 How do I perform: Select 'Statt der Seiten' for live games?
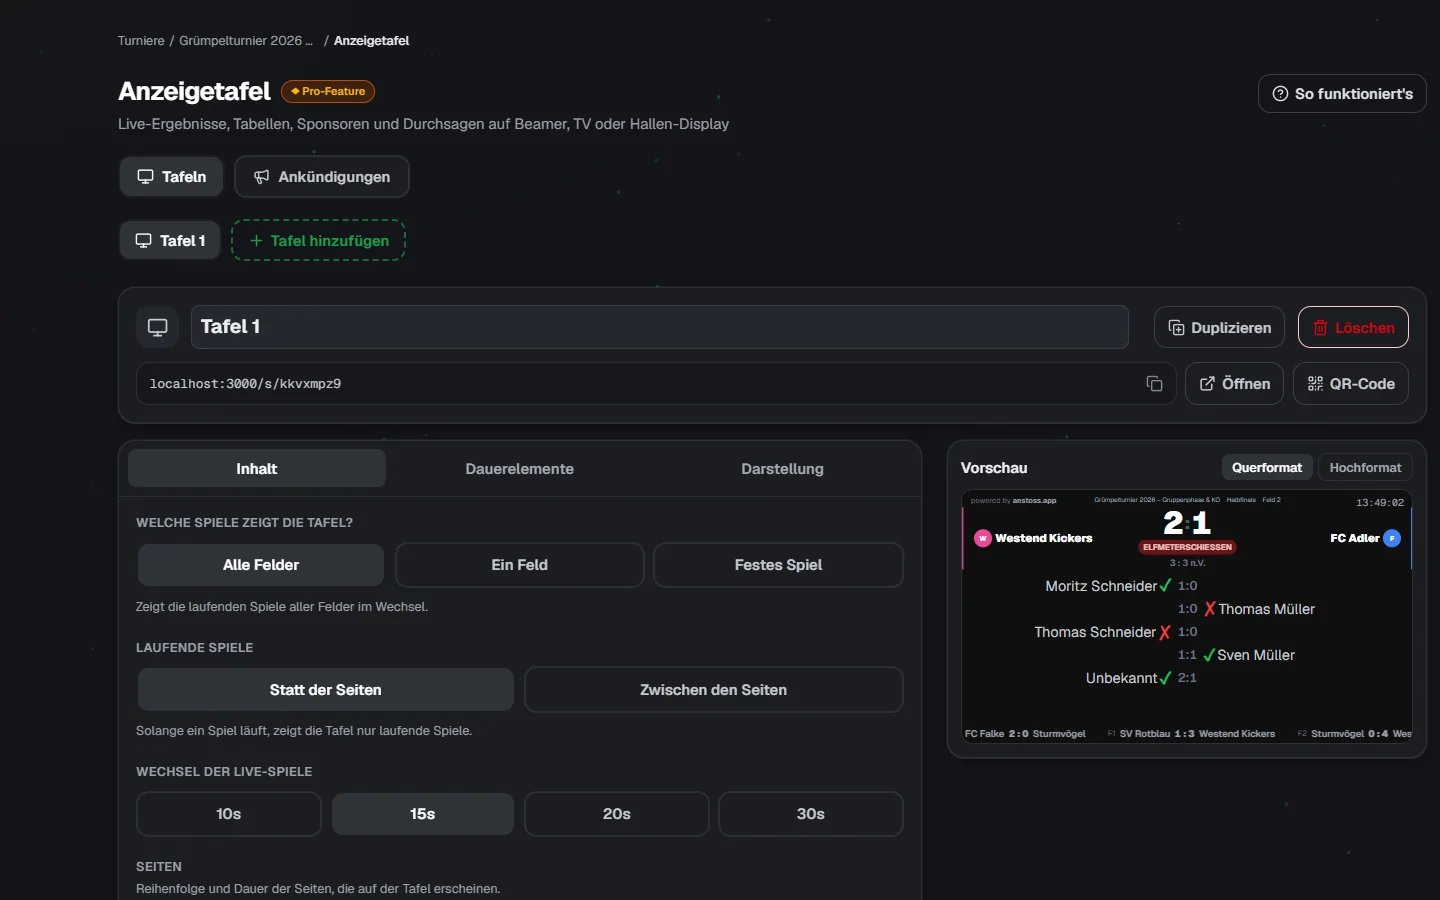tap(326, 690)
